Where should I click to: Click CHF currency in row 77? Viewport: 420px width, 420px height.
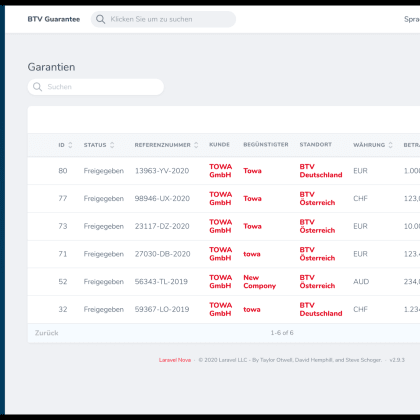(x=360, y=199)
